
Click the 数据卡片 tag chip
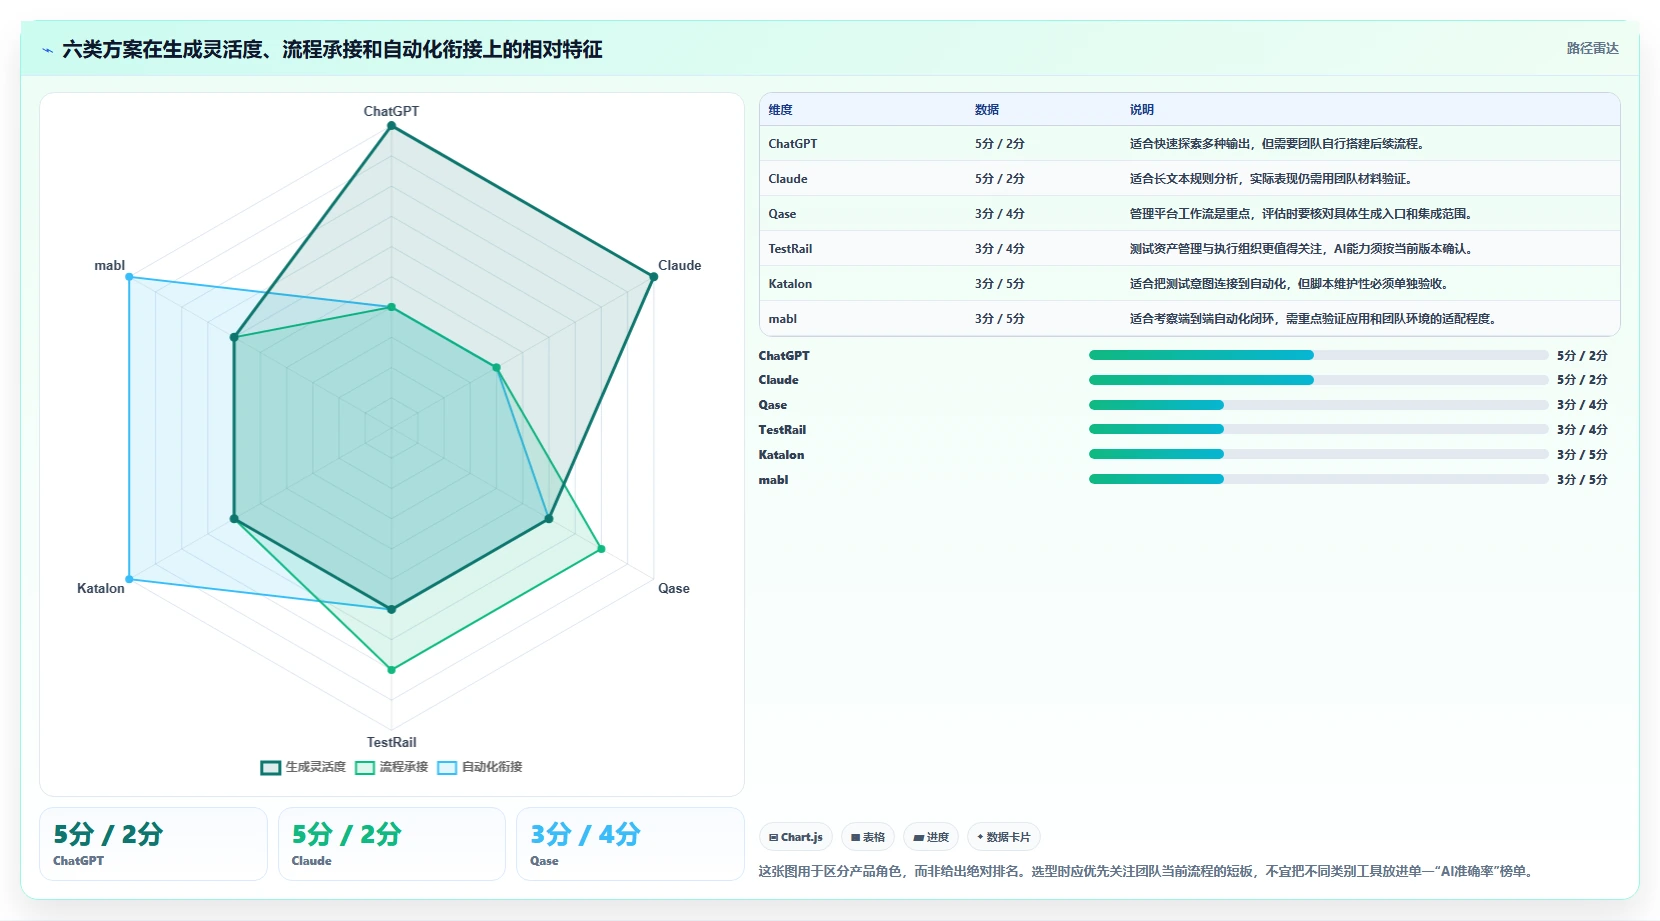pyautogui.click(x=1004, y=837)
